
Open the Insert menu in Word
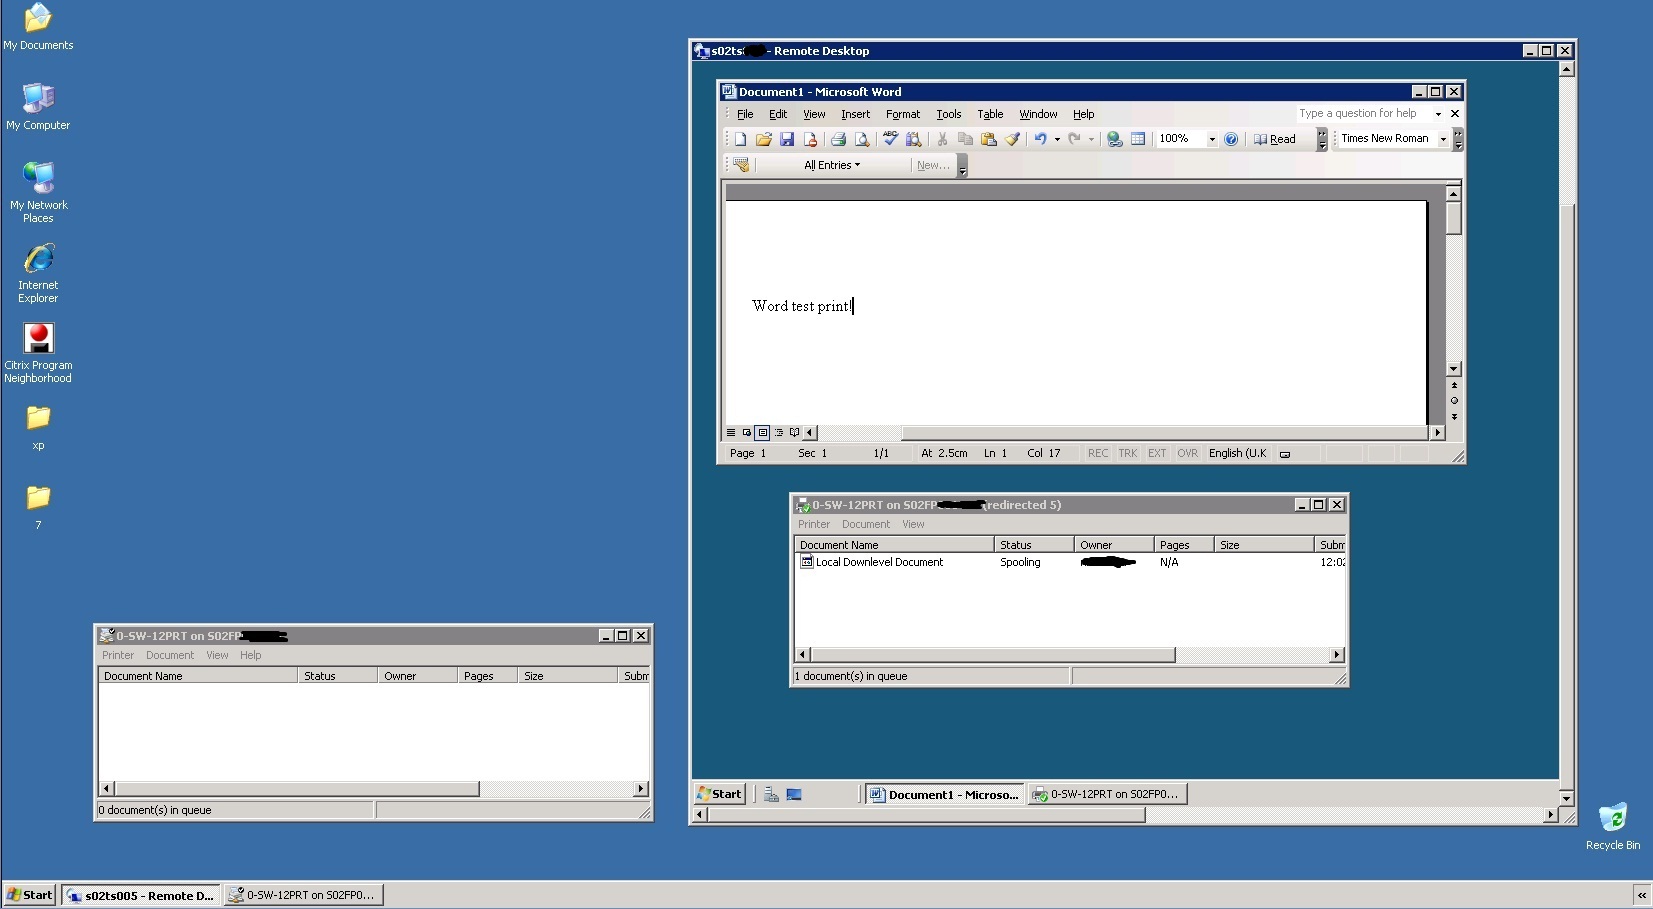point(855,114)
